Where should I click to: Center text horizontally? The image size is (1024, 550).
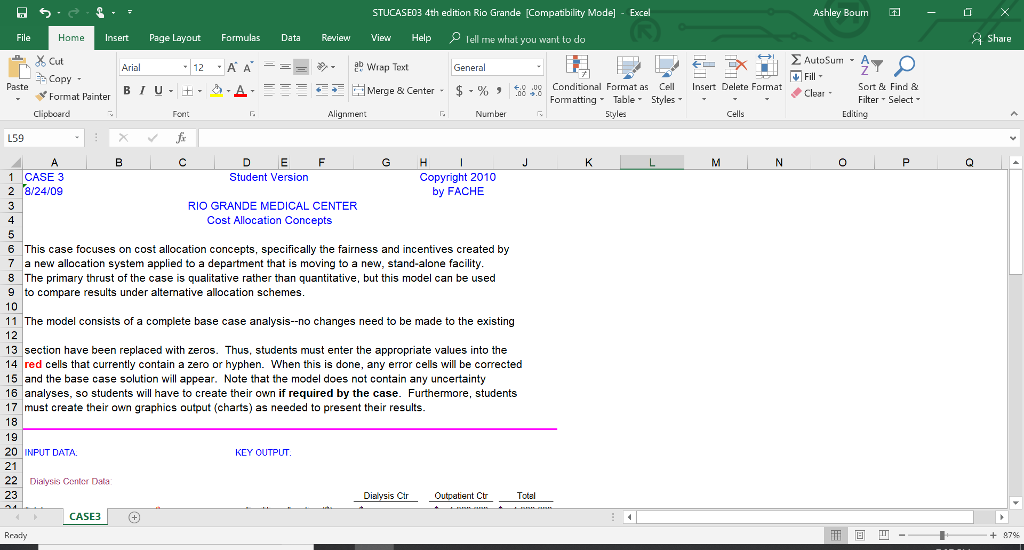(285, 91)
